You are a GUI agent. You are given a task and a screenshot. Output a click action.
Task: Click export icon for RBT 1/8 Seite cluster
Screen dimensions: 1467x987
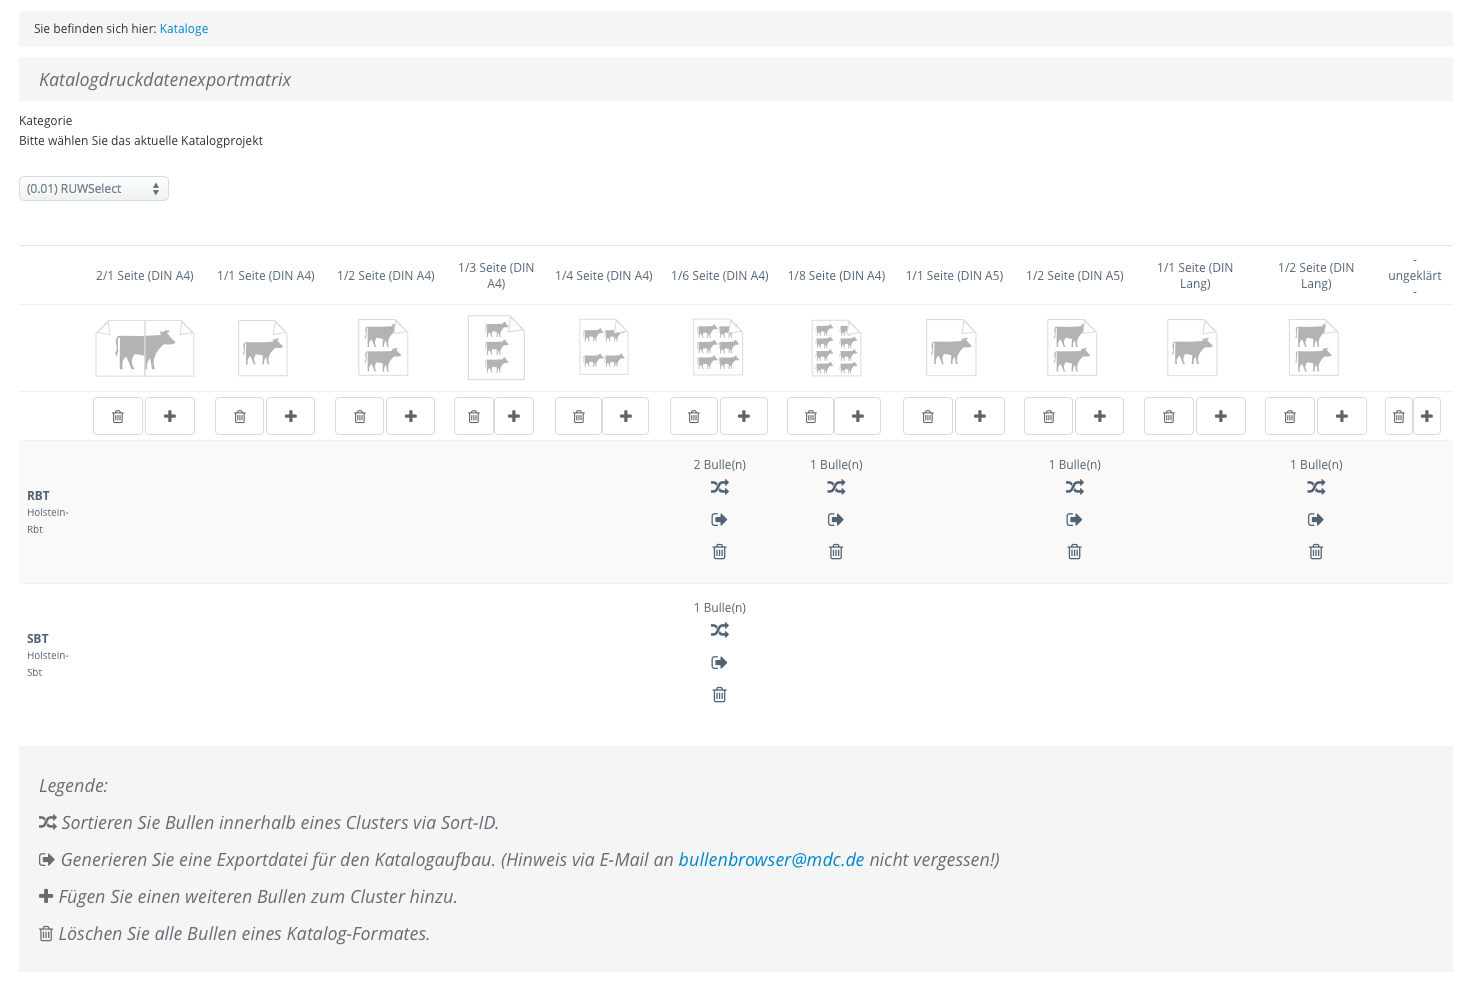(836, 519)
